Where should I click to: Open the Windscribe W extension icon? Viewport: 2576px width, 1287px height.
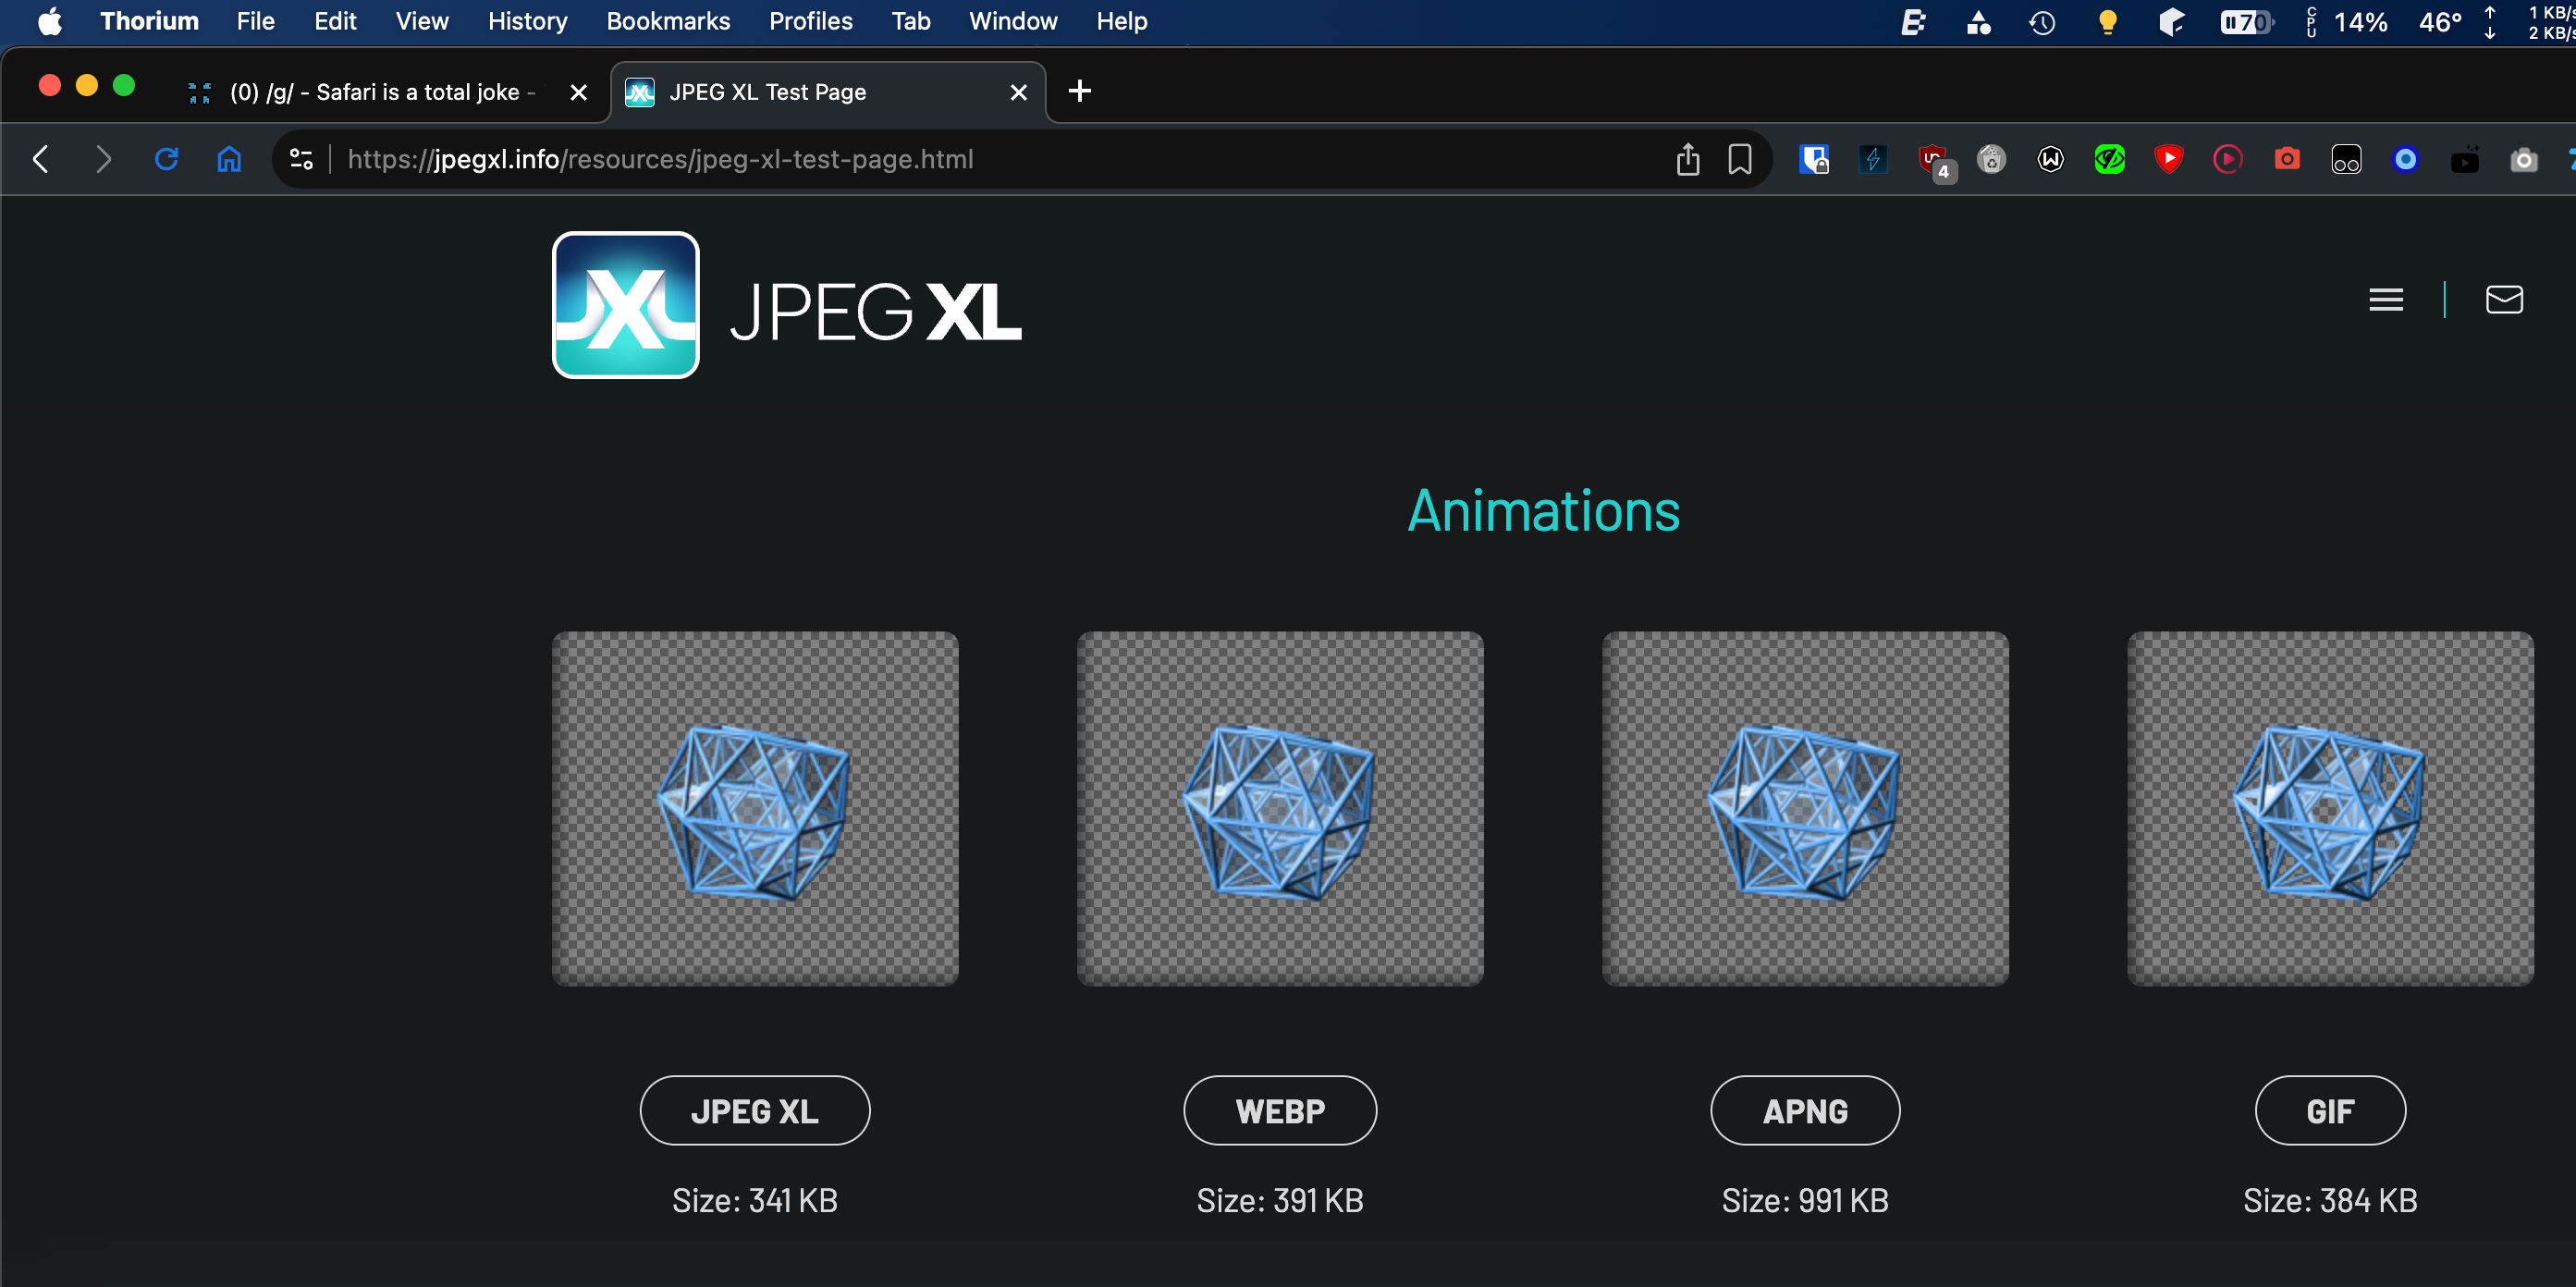[x=2051, y=159]
